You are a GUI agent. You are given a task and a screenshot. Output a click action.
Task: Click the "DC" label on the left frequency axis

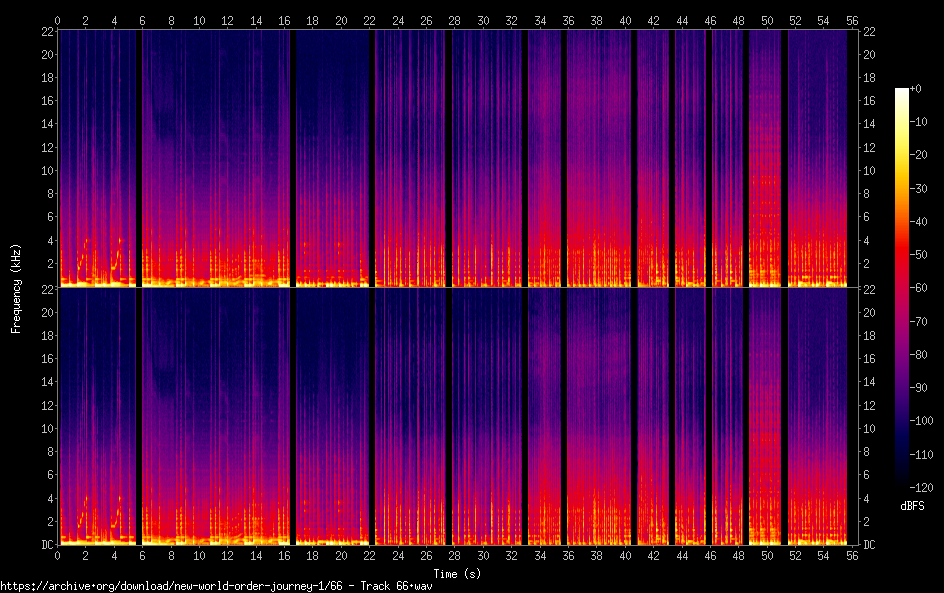click(x=46, y=545)
